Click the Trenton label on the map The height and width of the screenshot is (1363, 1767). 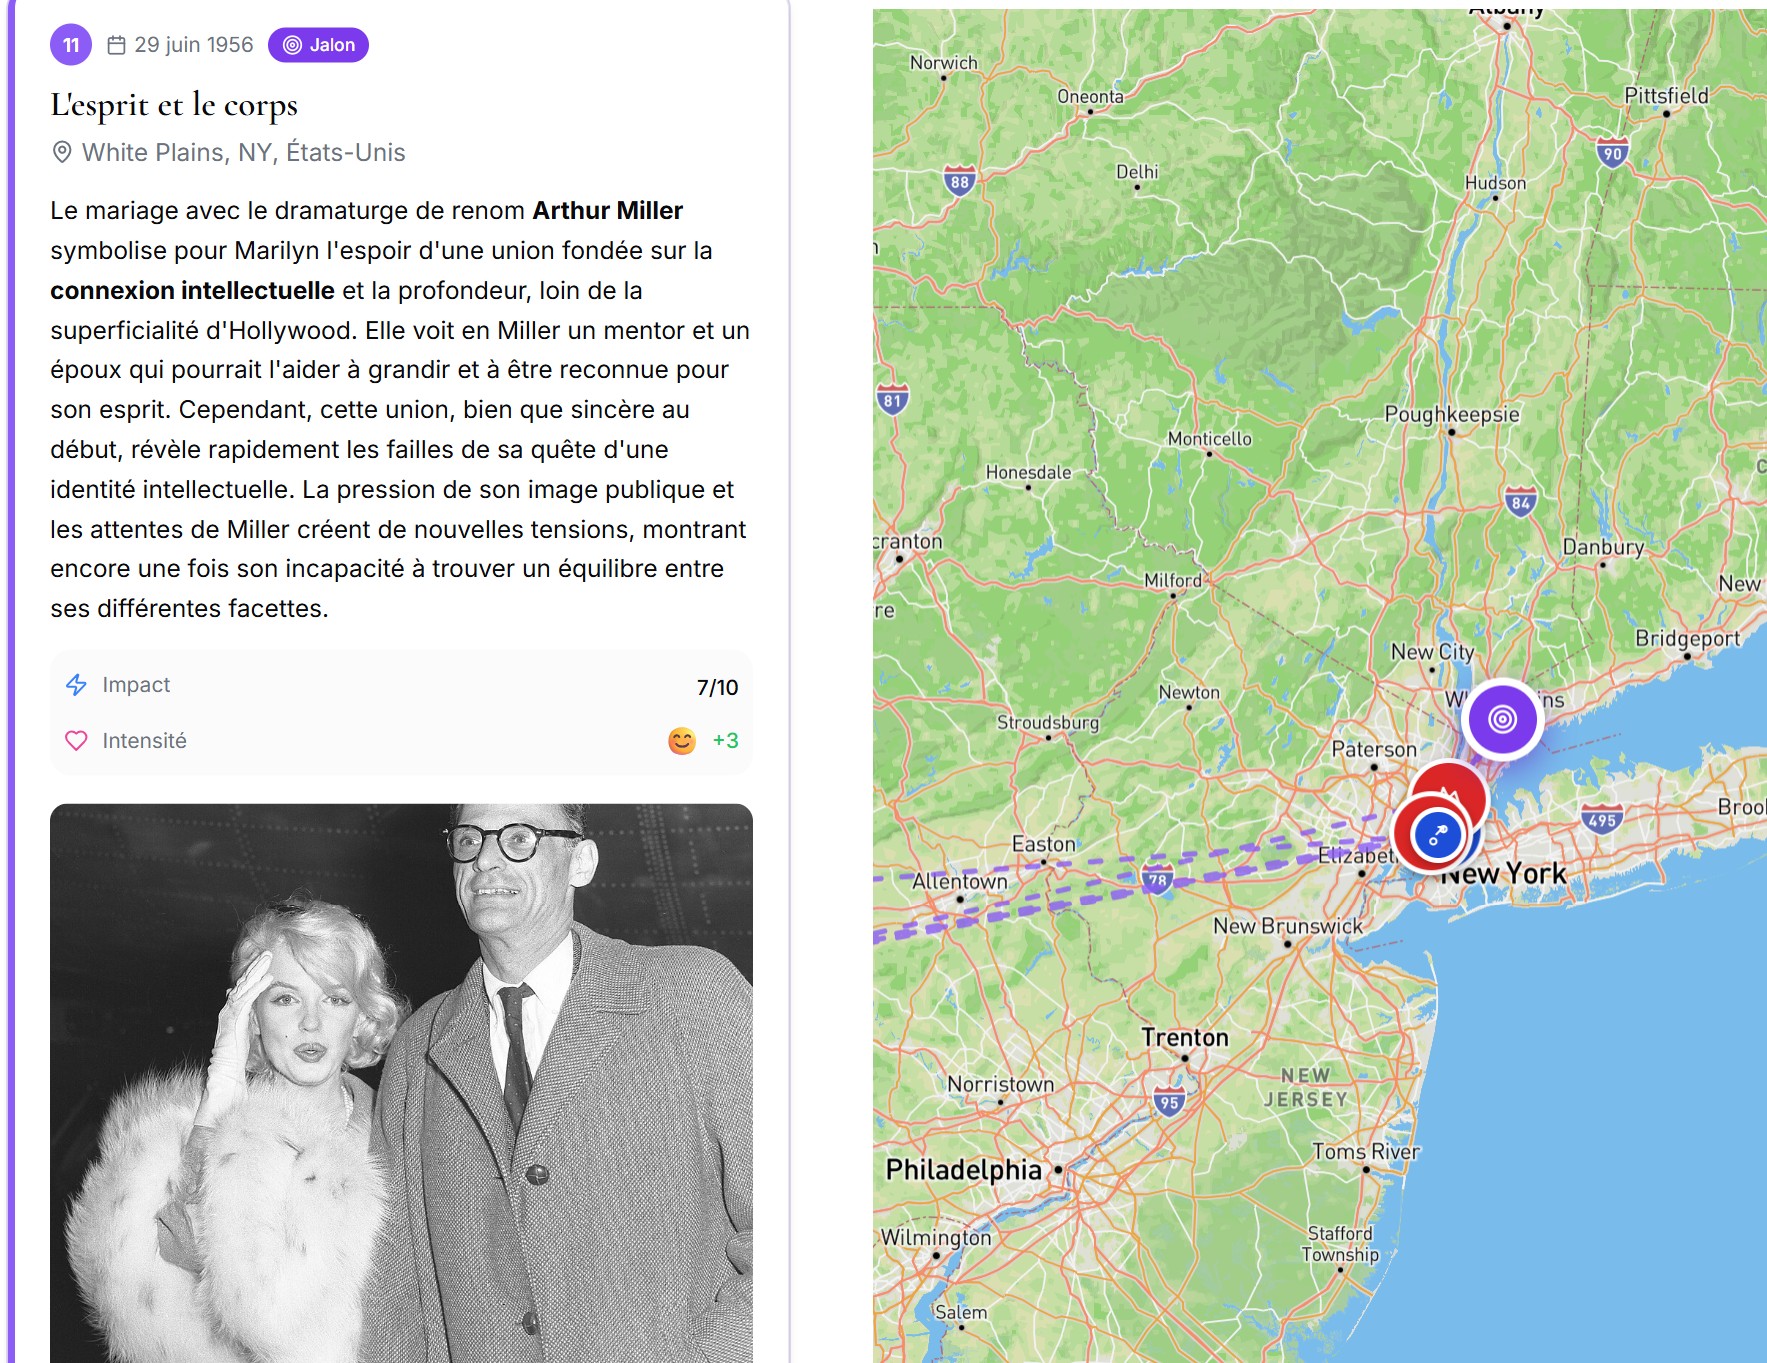pos(1185,1037)
